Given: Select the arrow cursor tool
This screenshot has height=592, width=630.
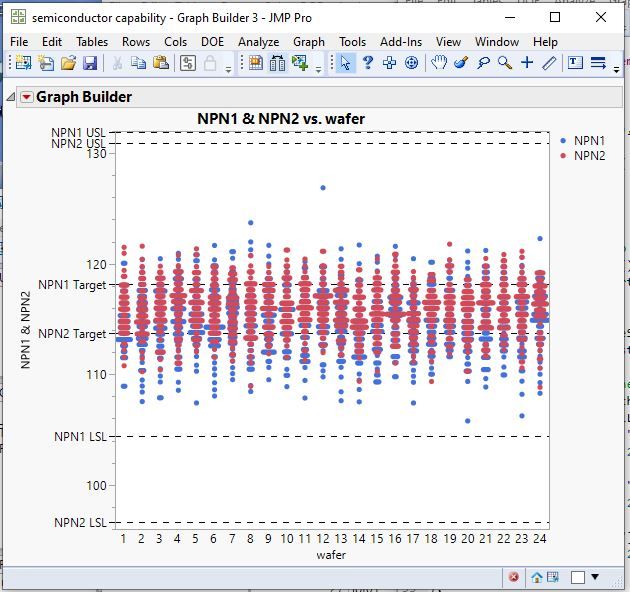Looking at the screenshot, I should 345,63.
